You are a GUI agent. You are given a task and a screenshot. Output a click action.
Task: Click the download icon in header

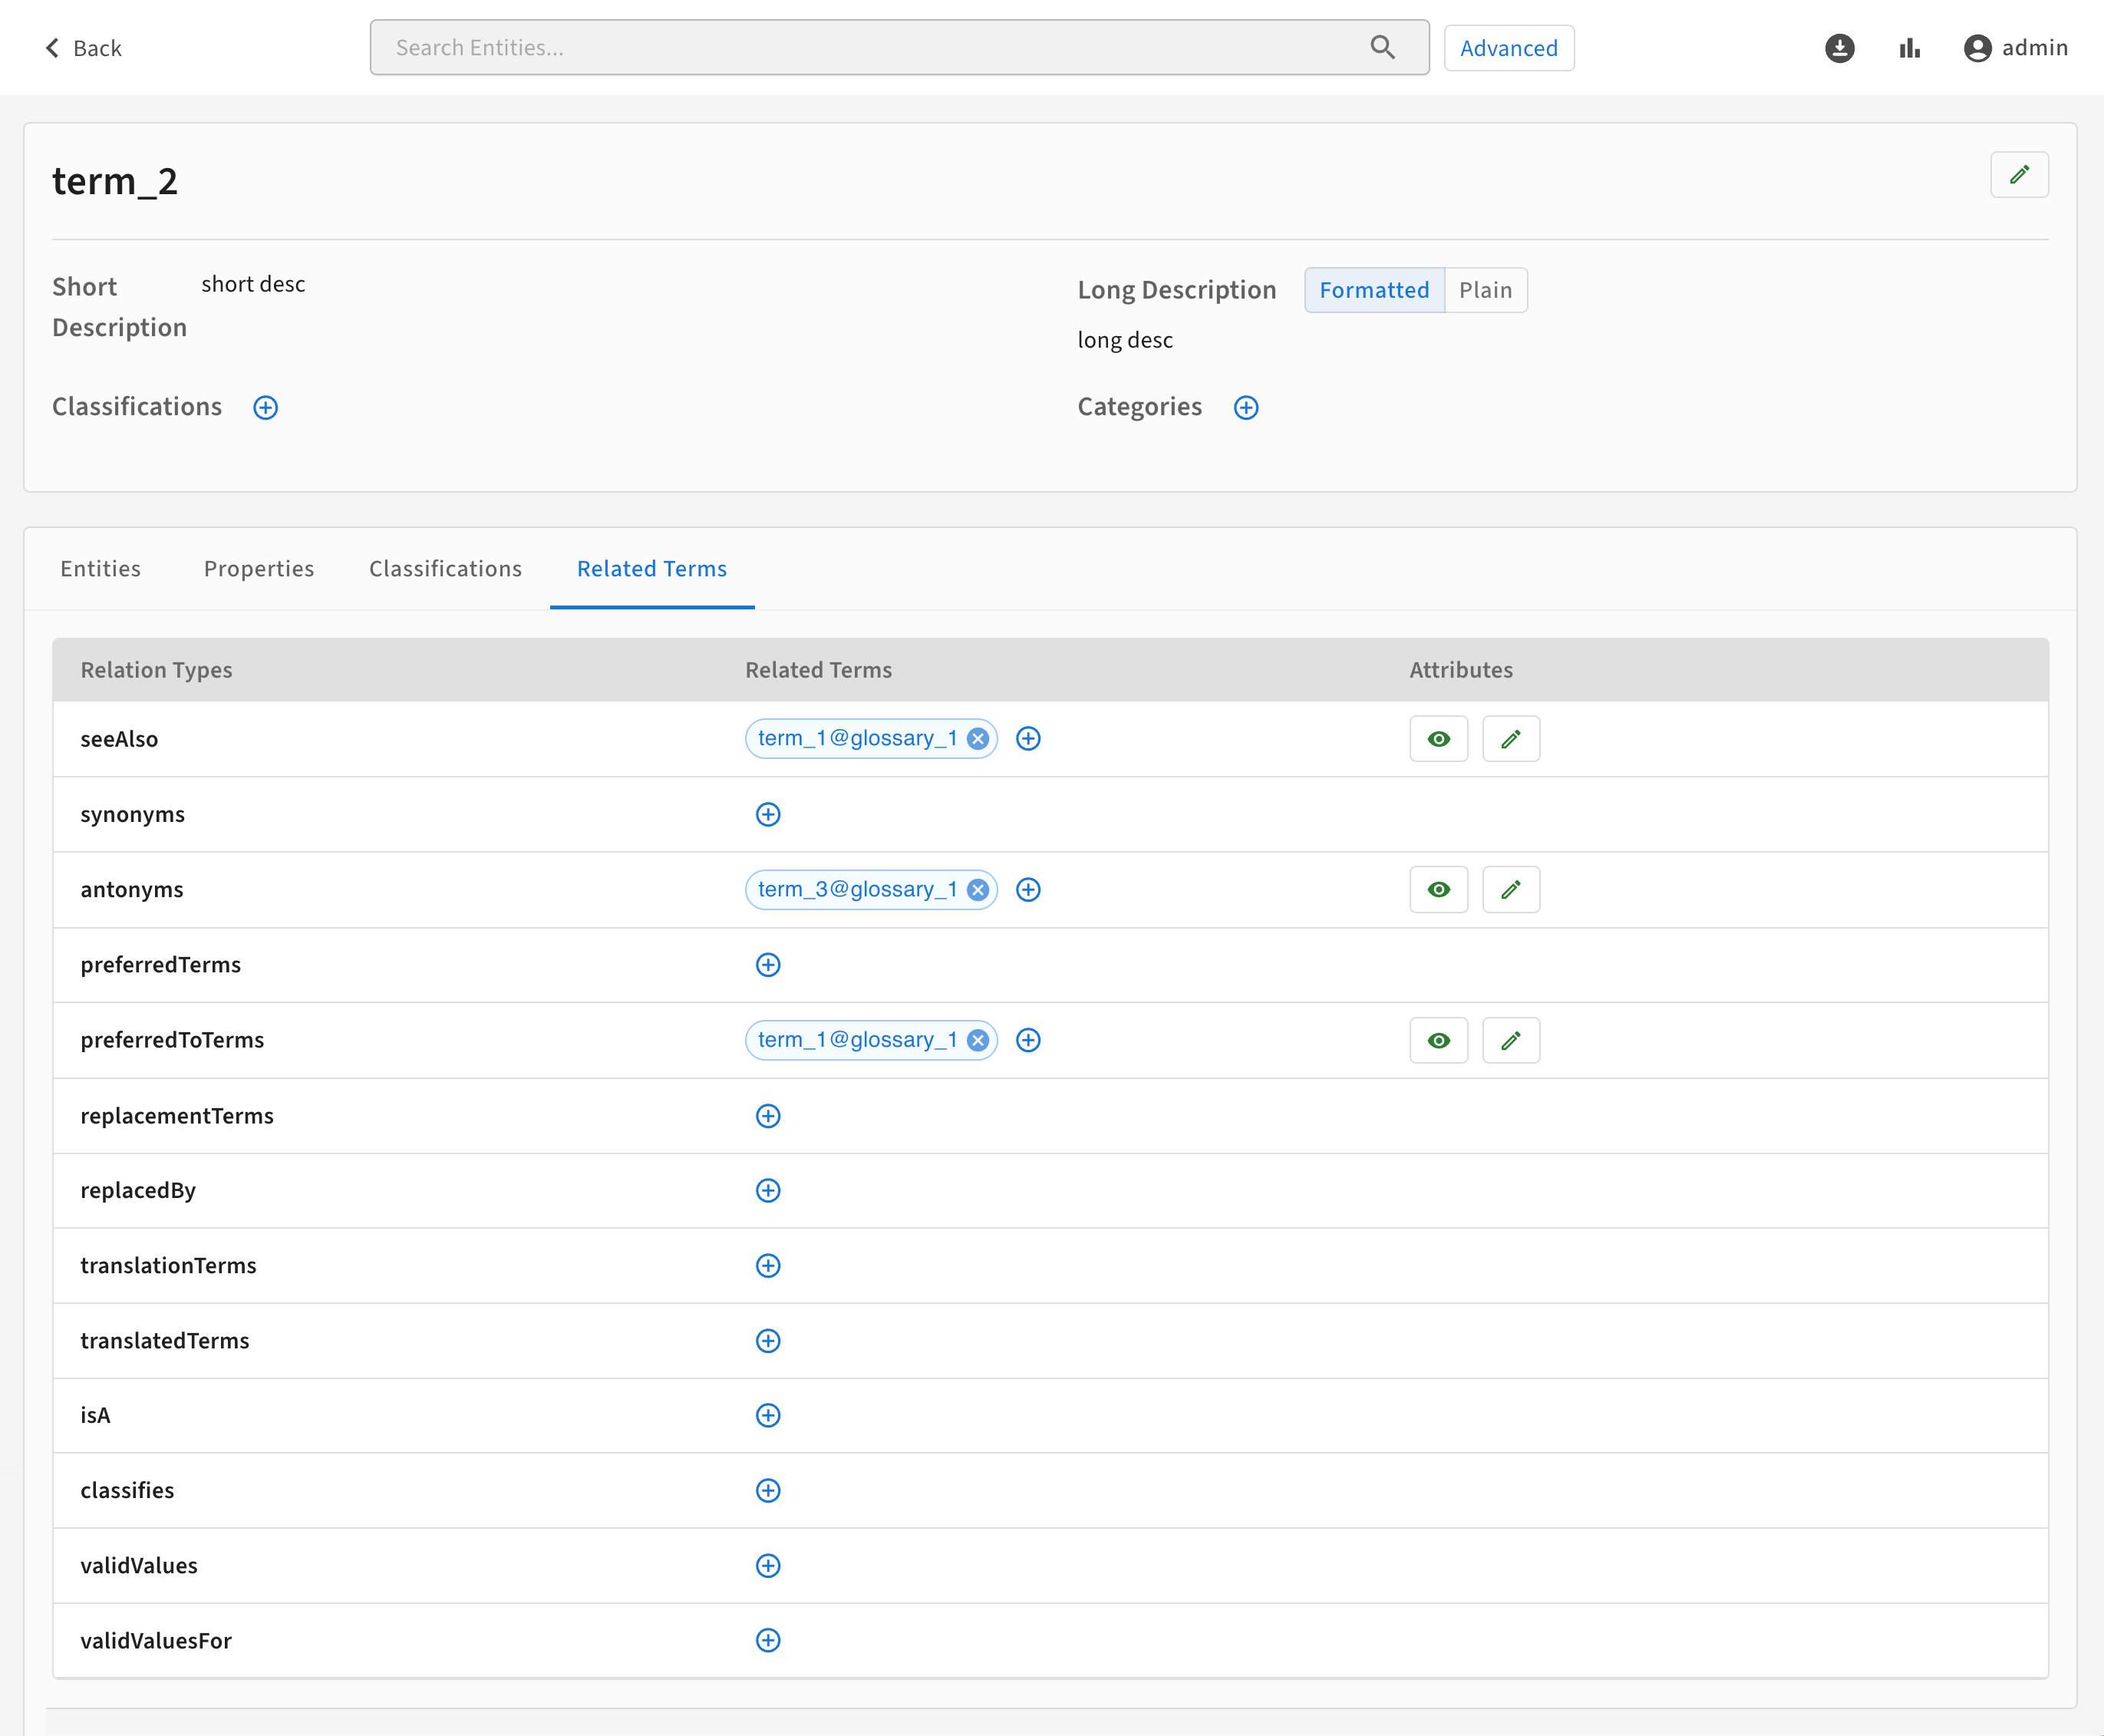[1839, 48]
